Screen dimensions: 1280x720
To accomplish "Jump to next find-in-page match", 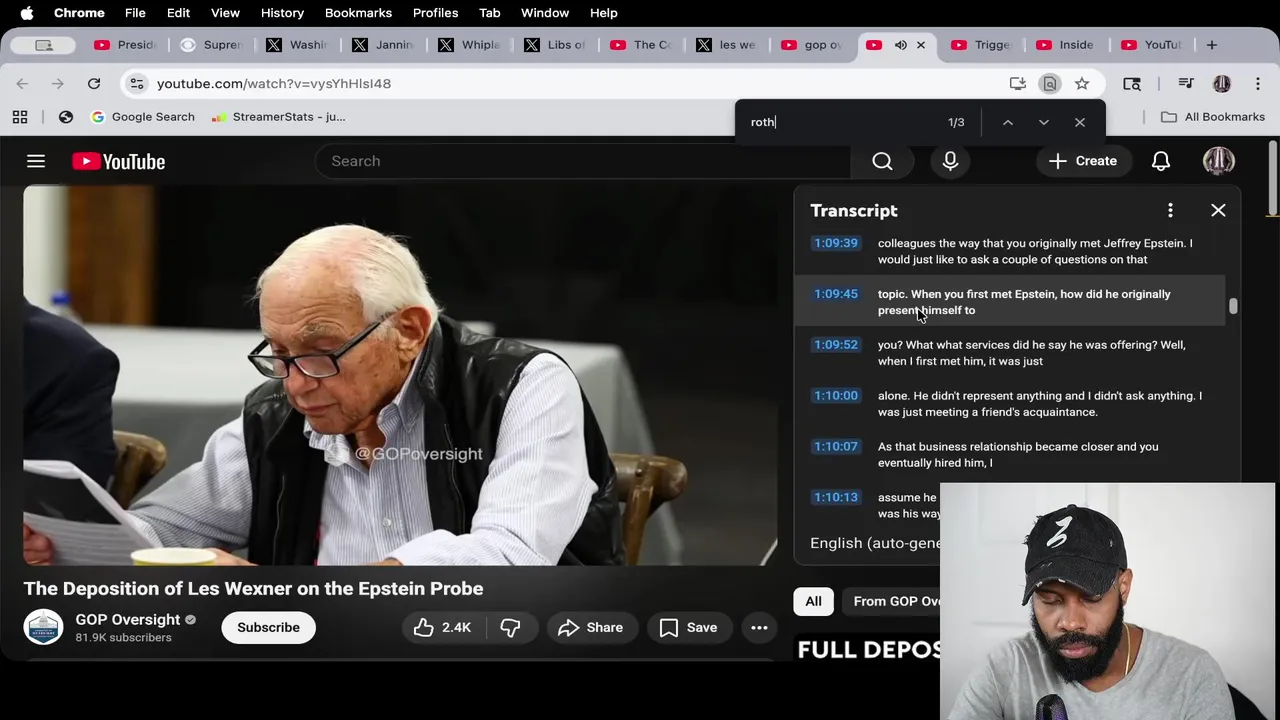I will click(1044, 122).
